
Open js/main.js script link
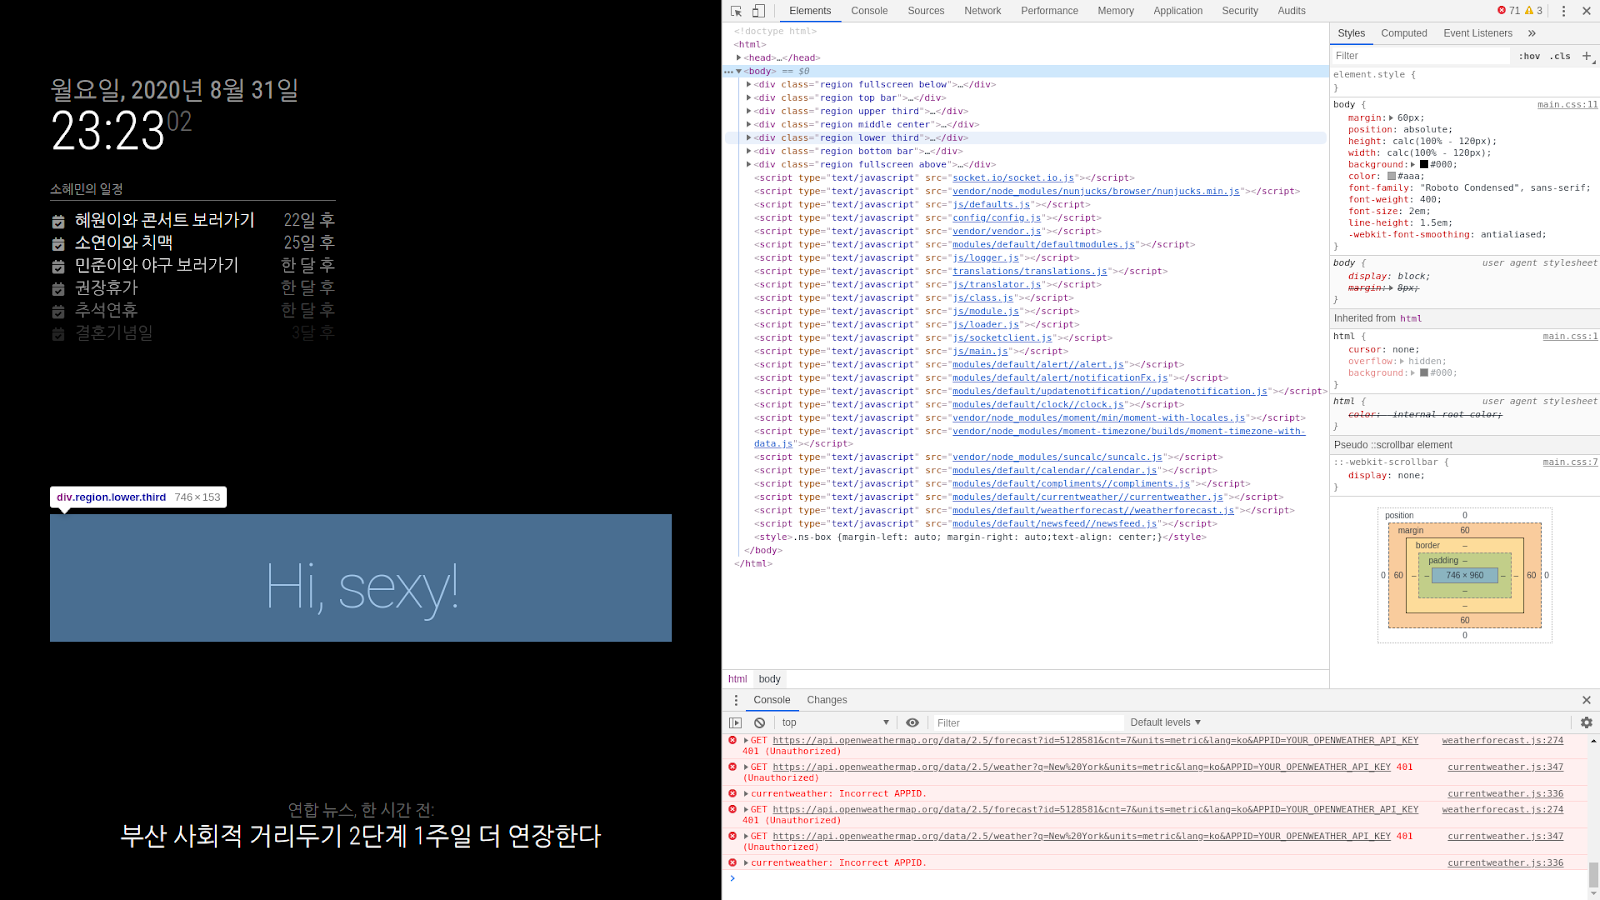[x=980, y=351]
